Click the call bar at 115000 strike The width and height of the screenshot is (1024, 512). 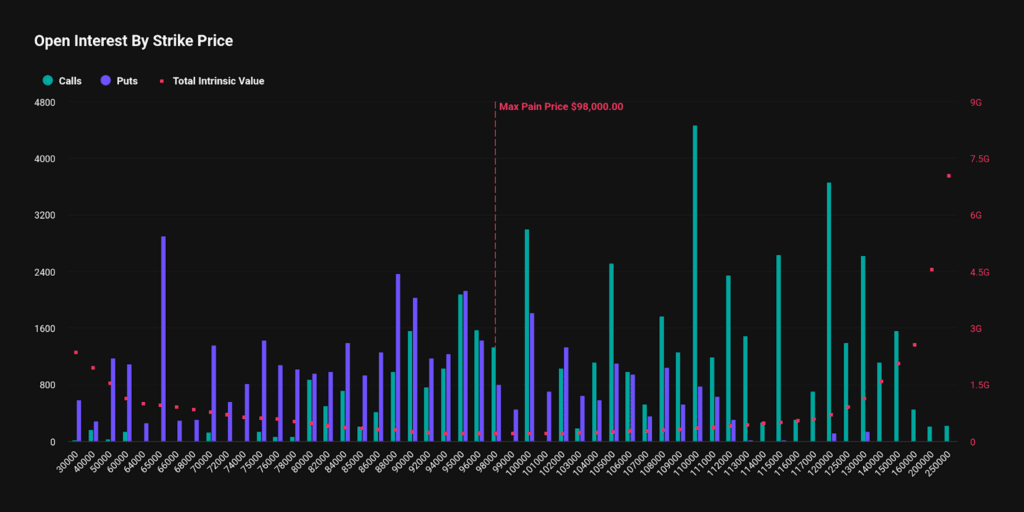778,348
